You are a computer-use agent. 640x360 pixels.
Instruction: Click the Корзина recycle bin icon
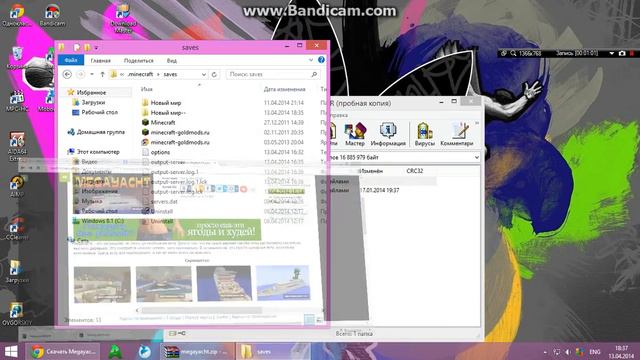tap(17, 57)
